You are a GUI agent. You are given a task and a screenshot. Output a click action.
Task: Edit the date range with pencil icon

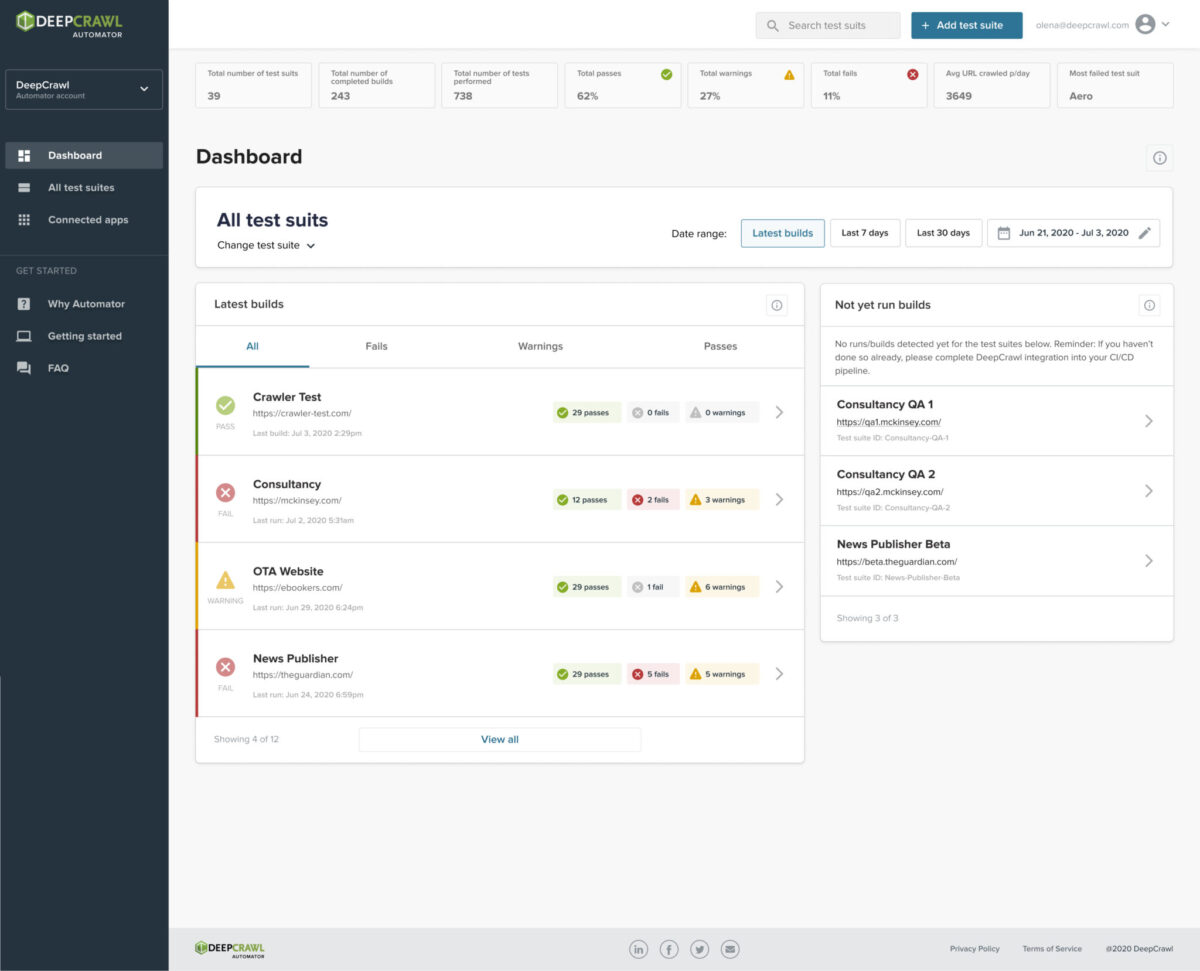(x=1145, y=233)
